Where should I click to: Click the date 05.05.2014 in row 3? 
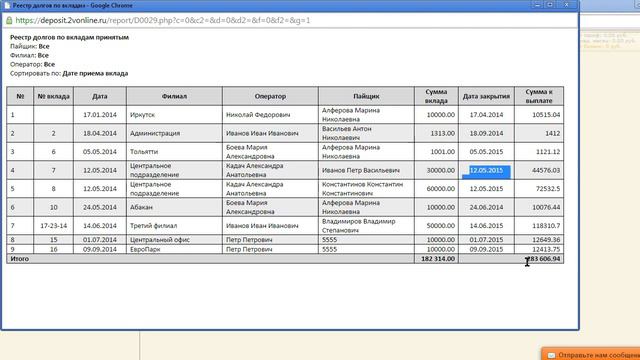(x=100, y=152)
